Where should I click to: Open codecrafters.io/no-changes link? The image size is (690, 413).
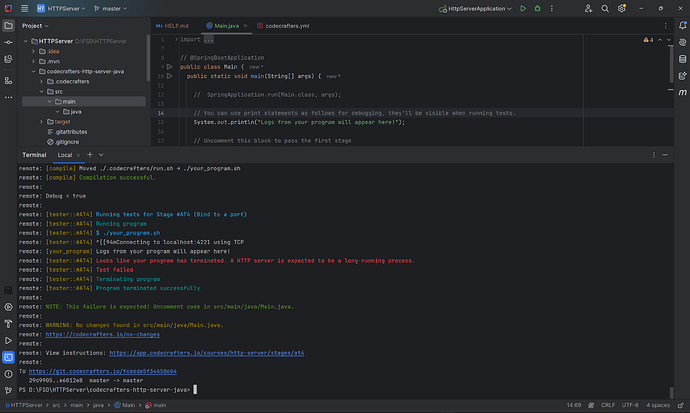(x=103, y=335)
